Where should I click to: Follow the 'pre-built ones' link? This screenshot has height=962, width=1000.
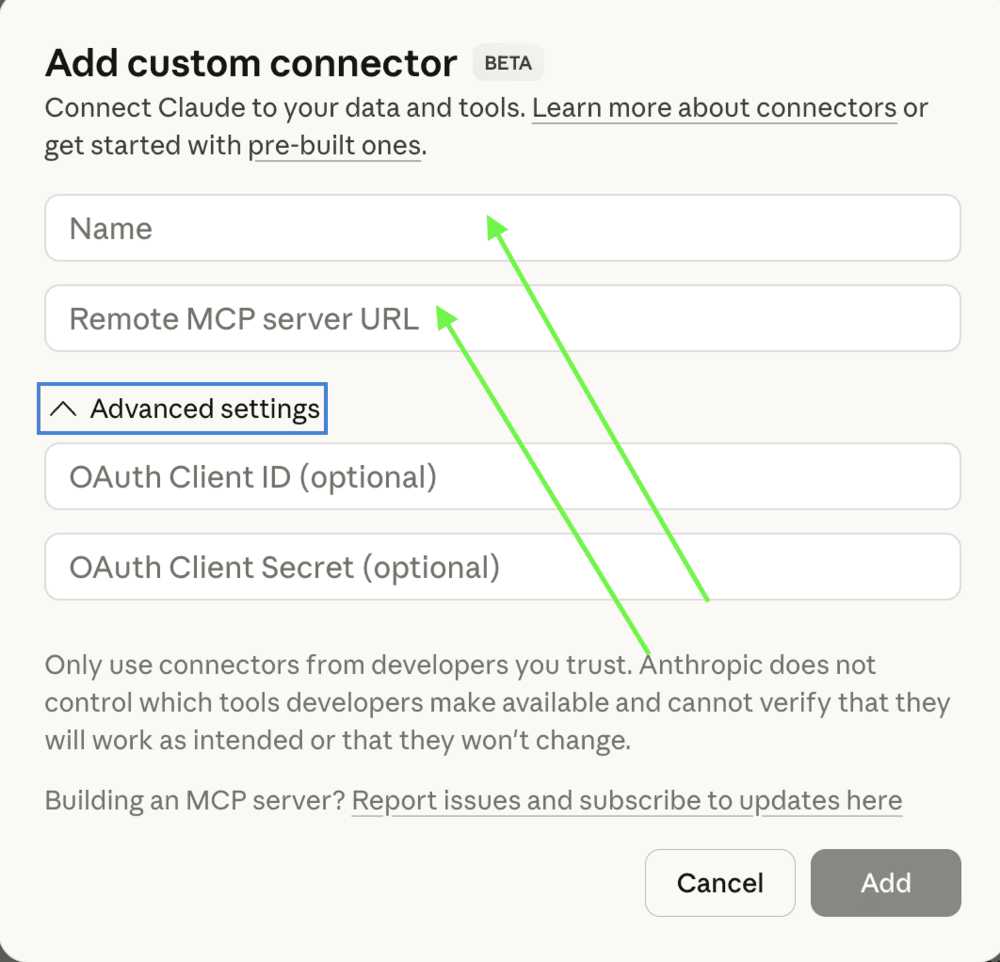(335, 145)
